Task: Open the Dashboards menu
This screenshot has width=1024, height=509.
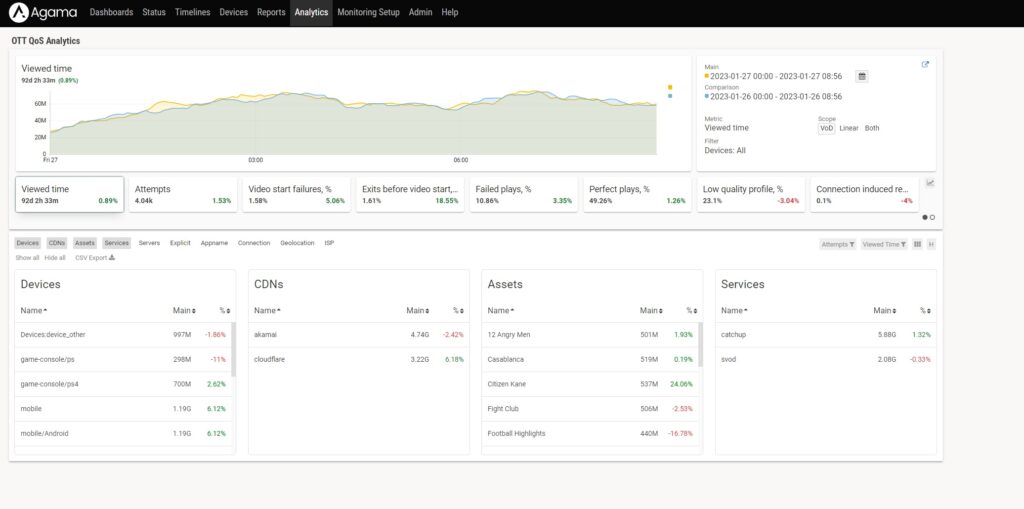Action: coord(111,13)
